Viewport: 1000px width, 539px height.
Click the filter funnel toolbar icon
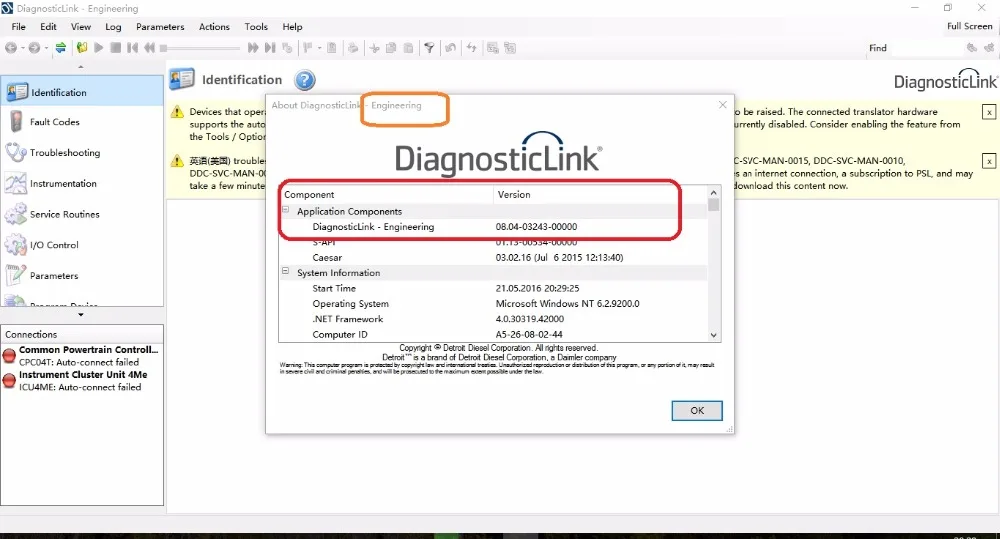(x=429, y=48)
